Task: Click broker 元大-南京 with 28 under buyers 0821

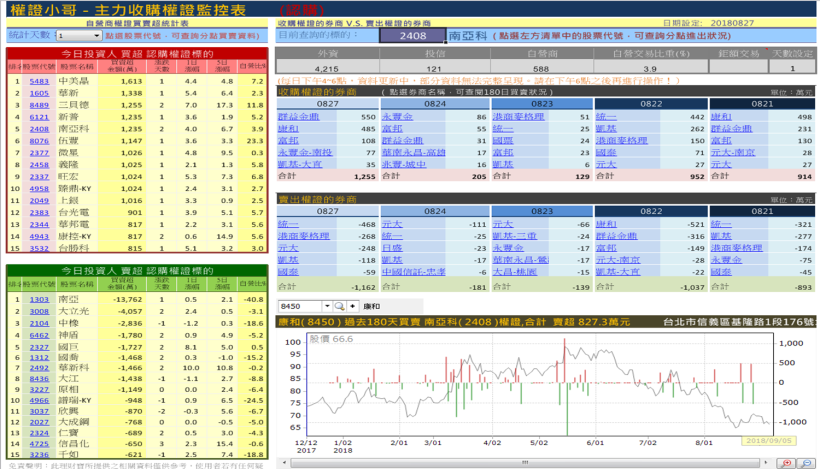Action: pos(733,153)
